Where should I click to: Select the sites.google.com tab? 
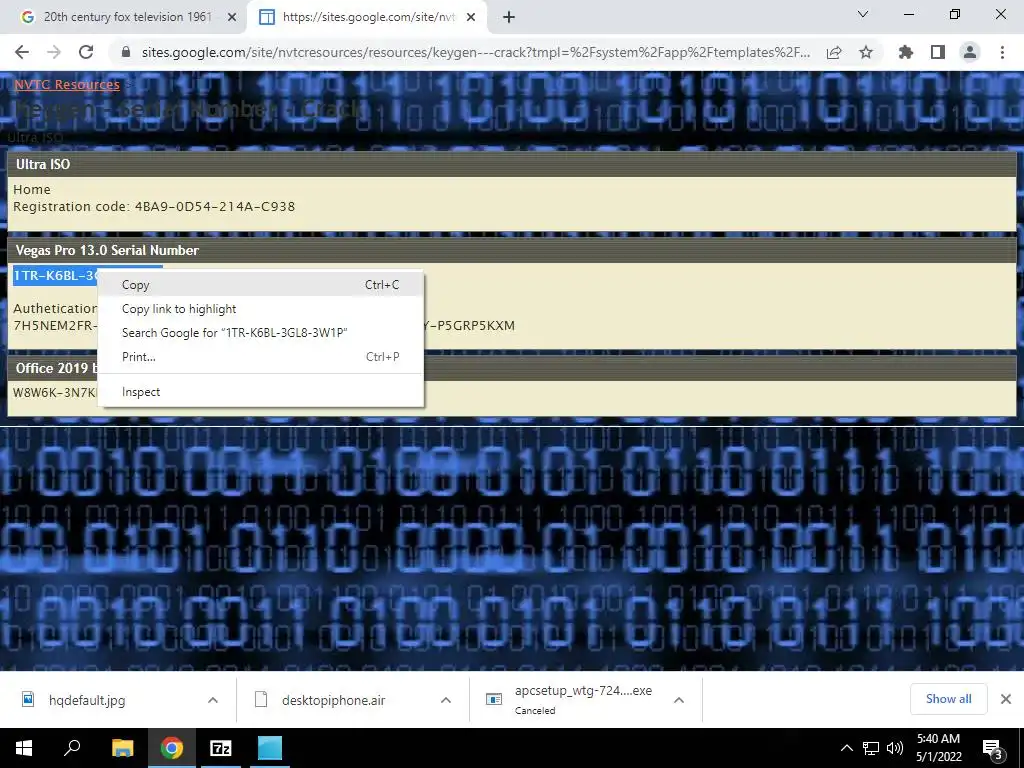coord(366,18)
